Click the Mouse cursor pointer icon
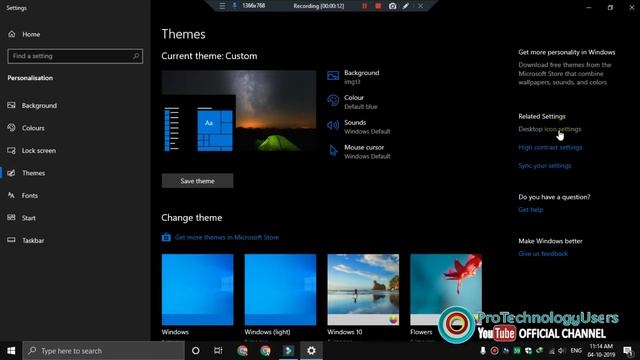The height and width of the screenshot is (360, 640). tap(333, 150)
